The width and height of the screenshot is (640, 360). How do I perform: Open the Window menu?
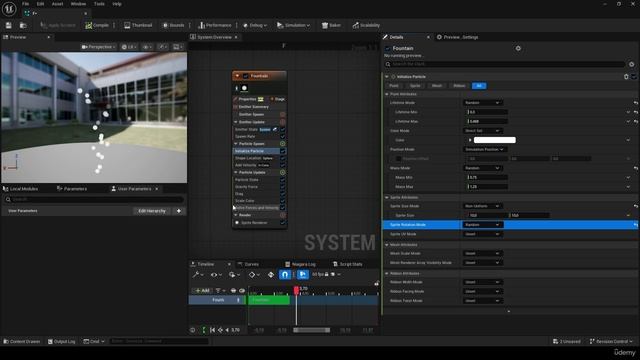[x=78, y=4]
